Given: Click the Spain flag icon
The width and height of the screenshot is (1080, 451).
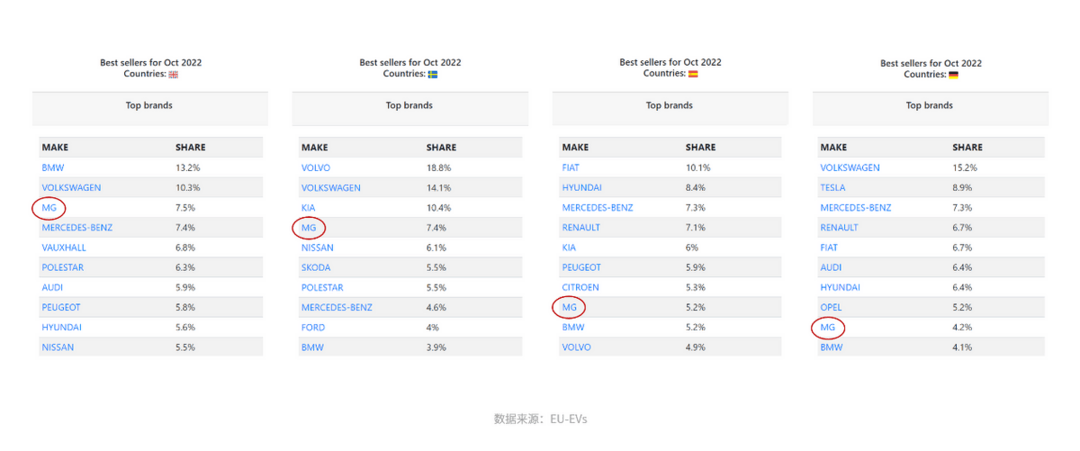Looking at the screenshot, I should [x=693, y=74].
